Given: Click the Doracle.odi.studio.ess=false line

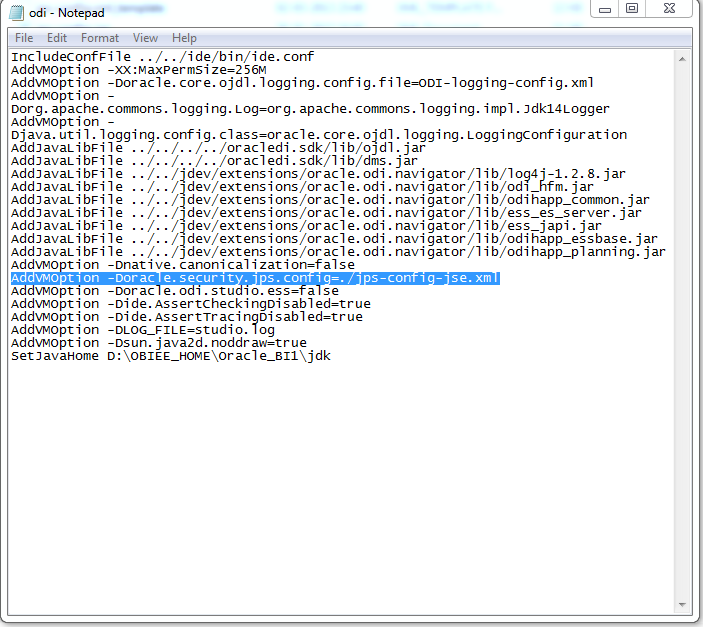Looking at the screenshot, I should click(x=175, y=291).
